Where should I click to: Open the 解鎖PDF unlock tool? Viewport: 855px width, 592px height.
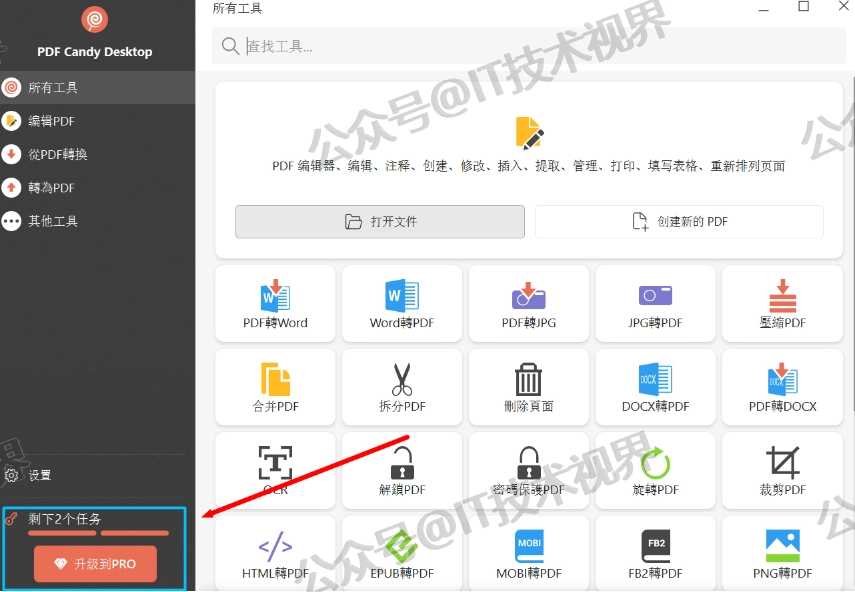[402, 470]
